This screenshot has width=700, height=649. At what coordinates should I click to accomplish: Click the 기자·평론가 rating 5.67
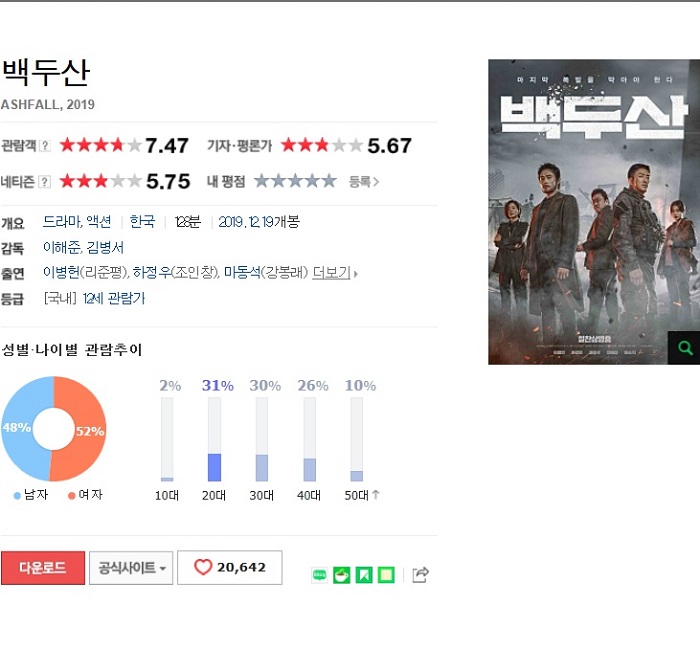tap(346, 146)
